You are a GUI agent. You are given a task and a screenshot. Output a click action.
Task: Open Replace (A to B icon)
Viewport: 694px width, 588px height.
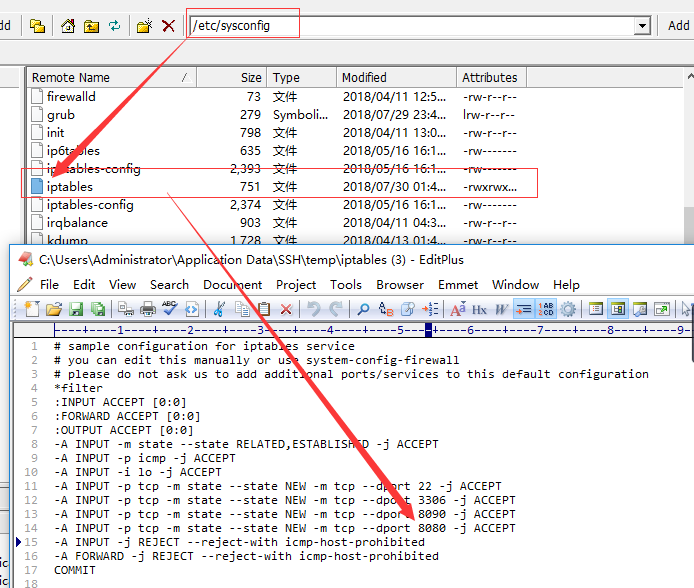(386, 309)
